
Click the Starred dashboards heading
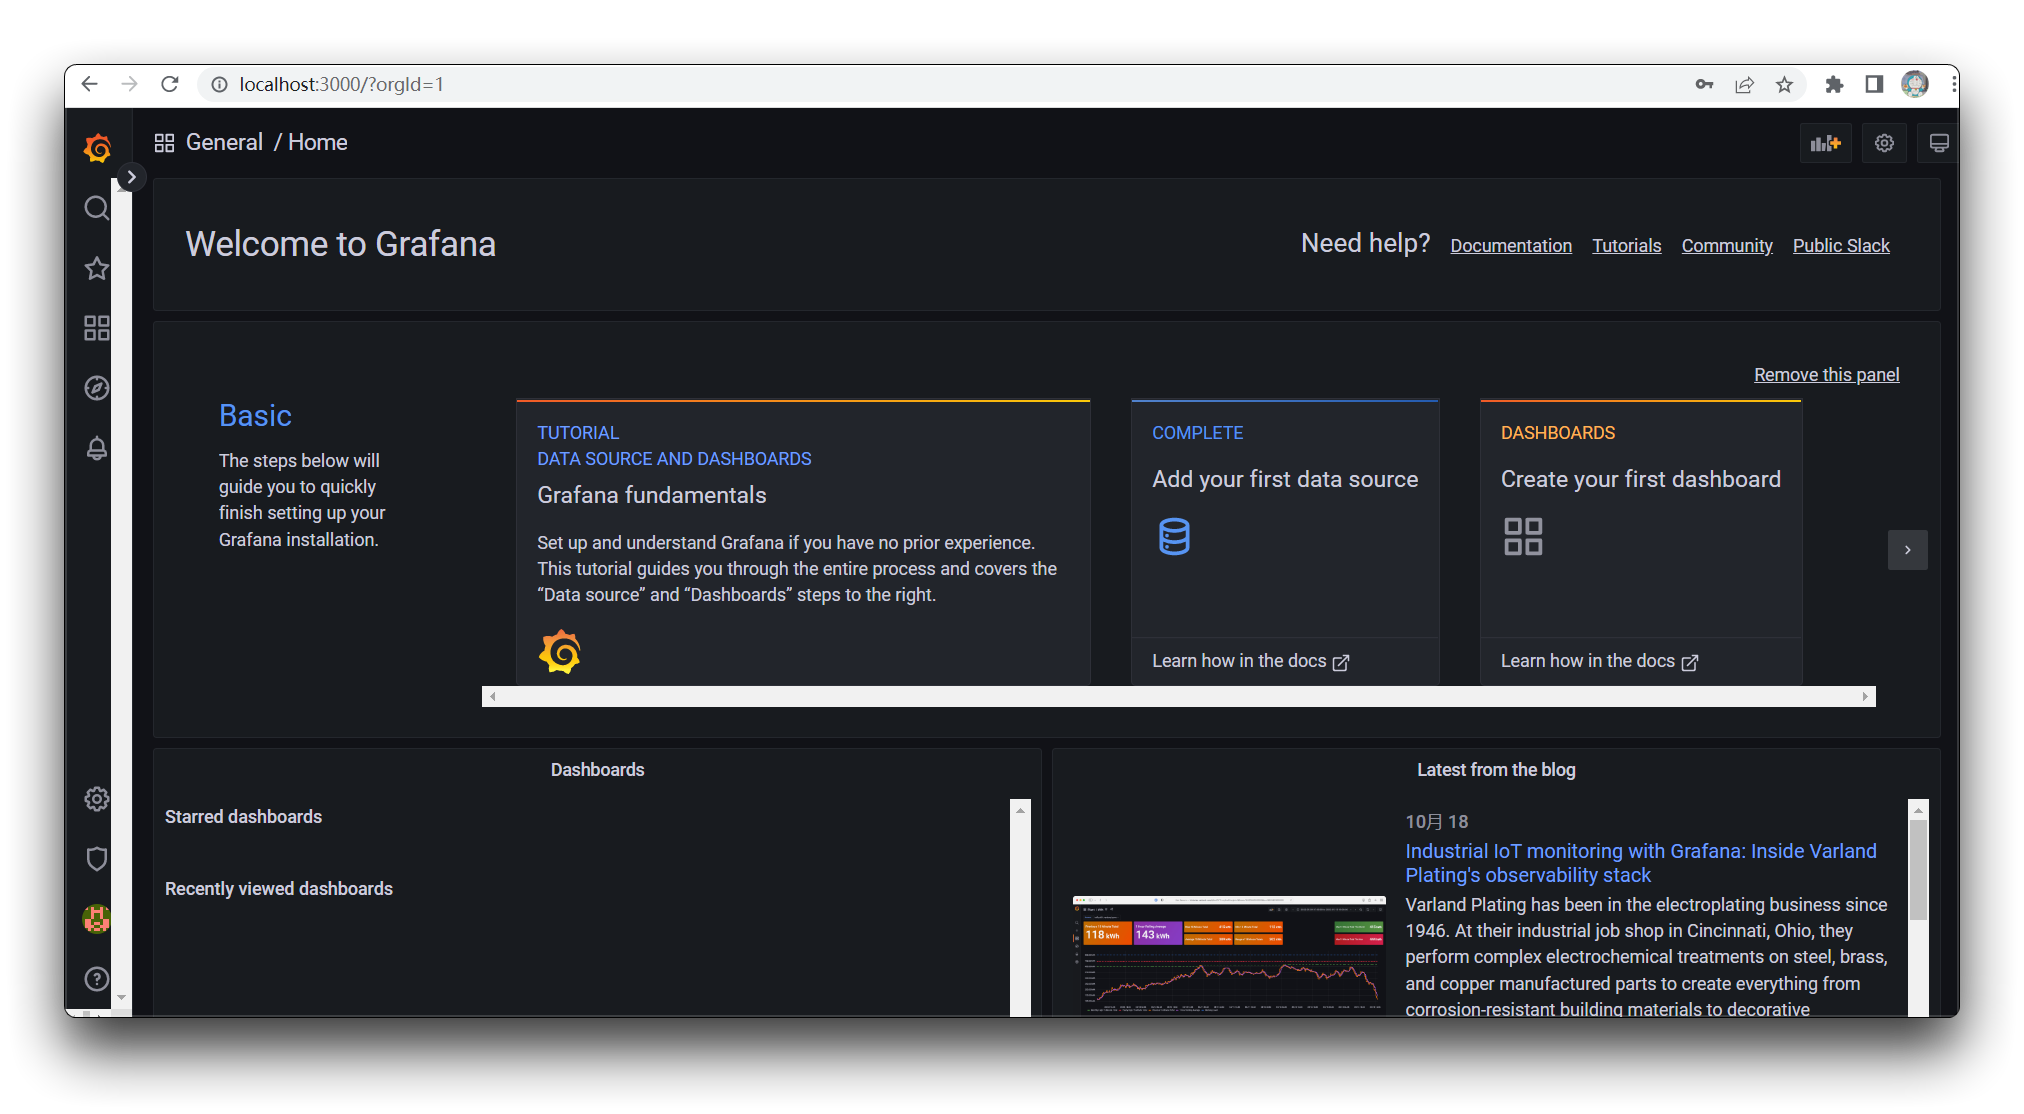tap(243, 817)
